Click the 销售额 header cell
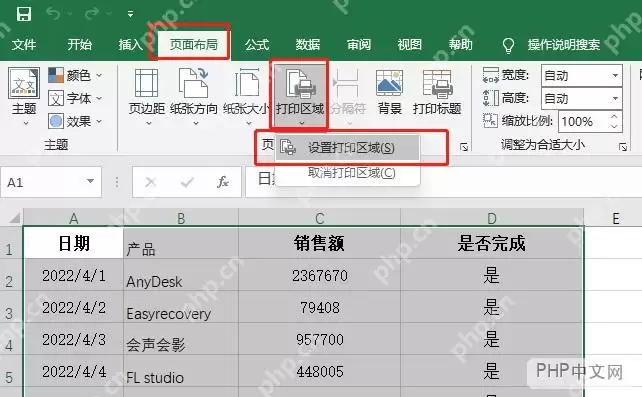This screenshot has height=397, width=642. (319, 243)
